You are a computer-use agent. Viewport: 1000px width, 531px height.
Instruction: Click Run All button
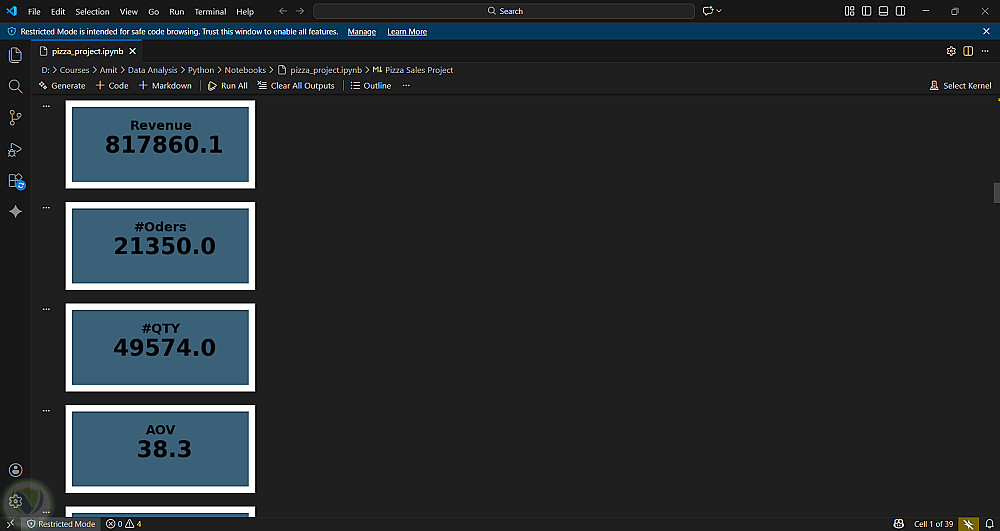coord(228,85)
